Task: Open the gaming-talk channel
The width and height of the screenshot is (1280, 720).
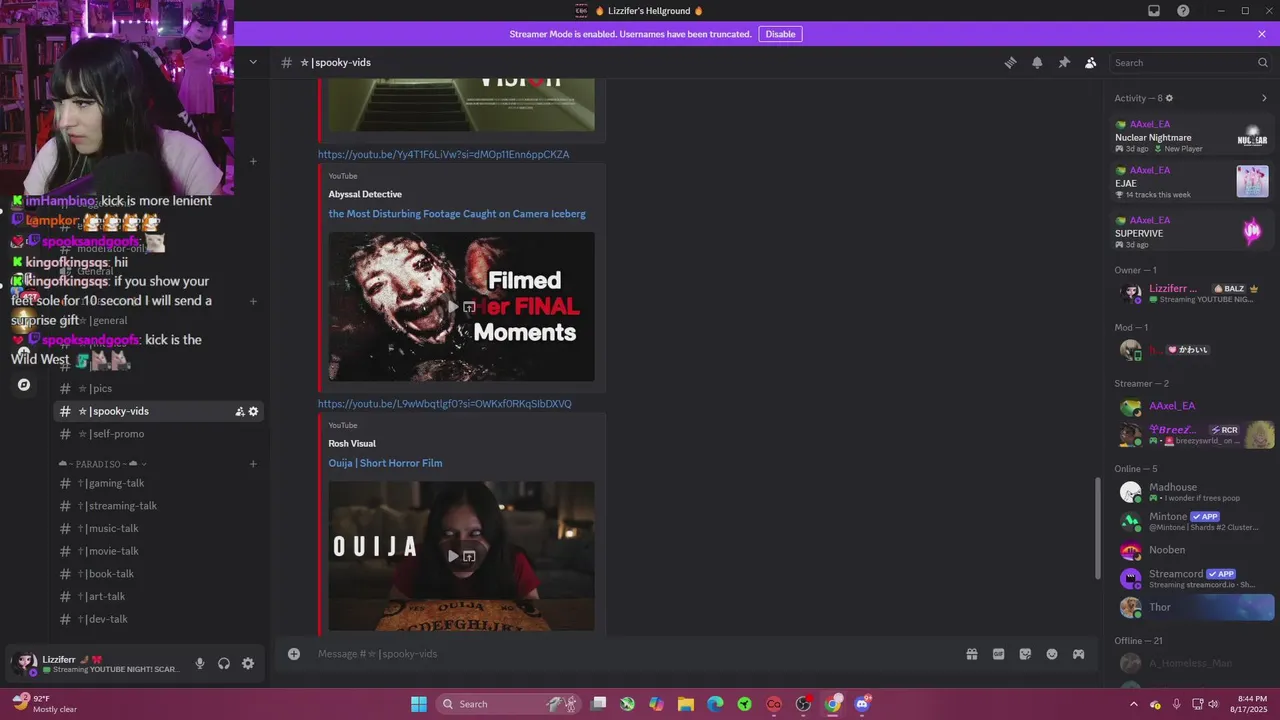Action: pos(158,483)
